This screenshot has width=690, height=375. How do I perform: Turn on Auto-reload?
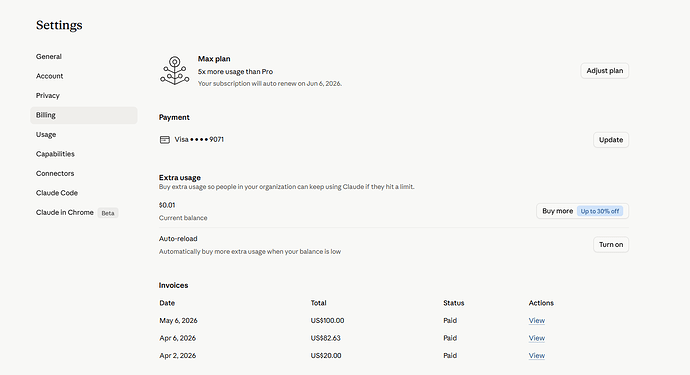611,245
